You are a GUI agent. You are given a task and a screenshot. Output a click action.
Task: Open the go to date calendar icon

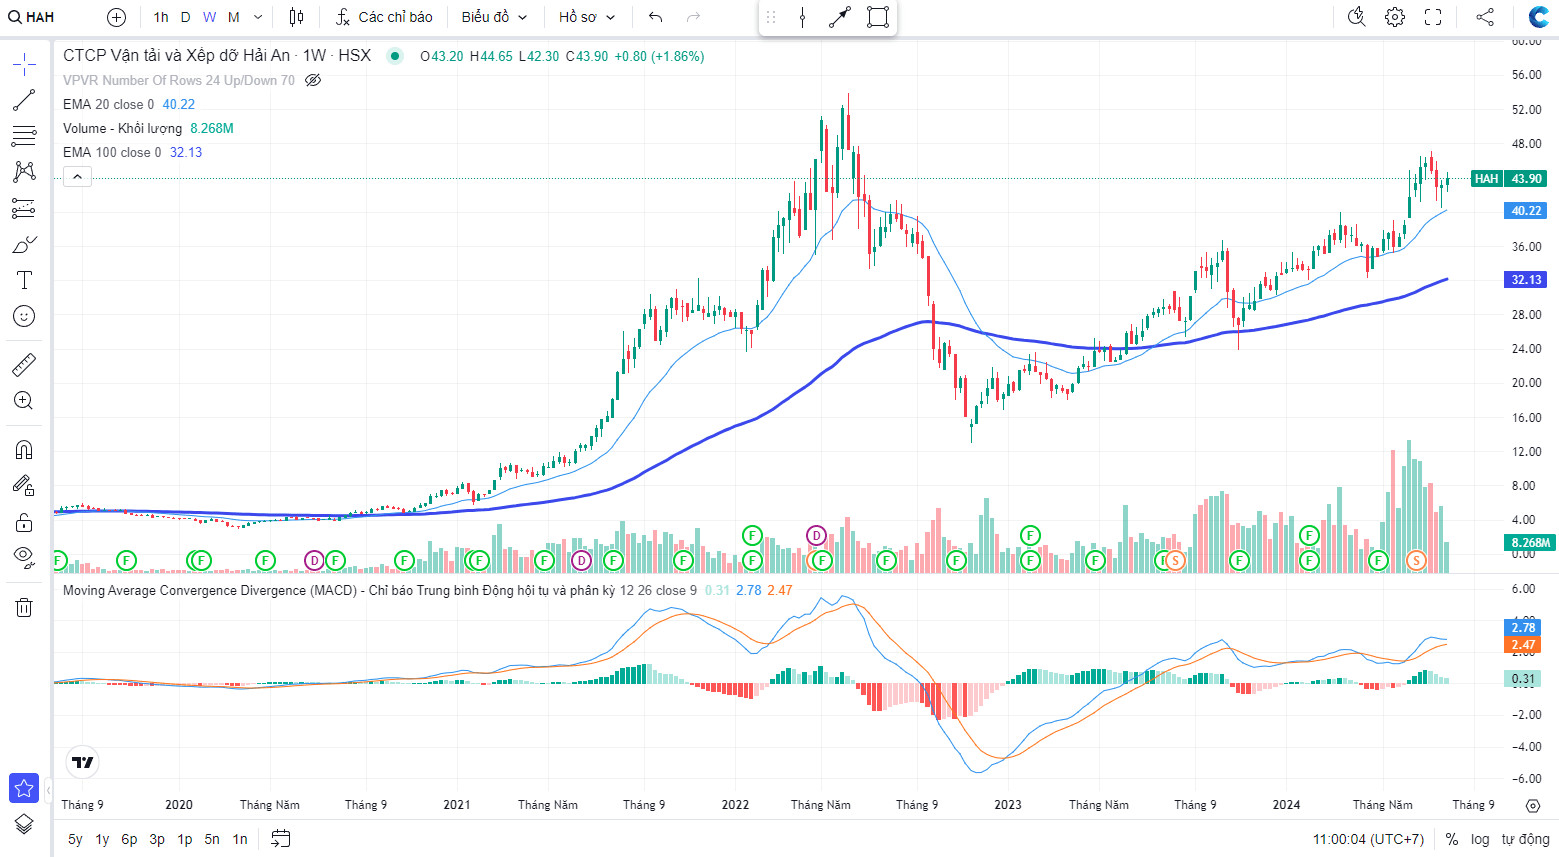281,839
